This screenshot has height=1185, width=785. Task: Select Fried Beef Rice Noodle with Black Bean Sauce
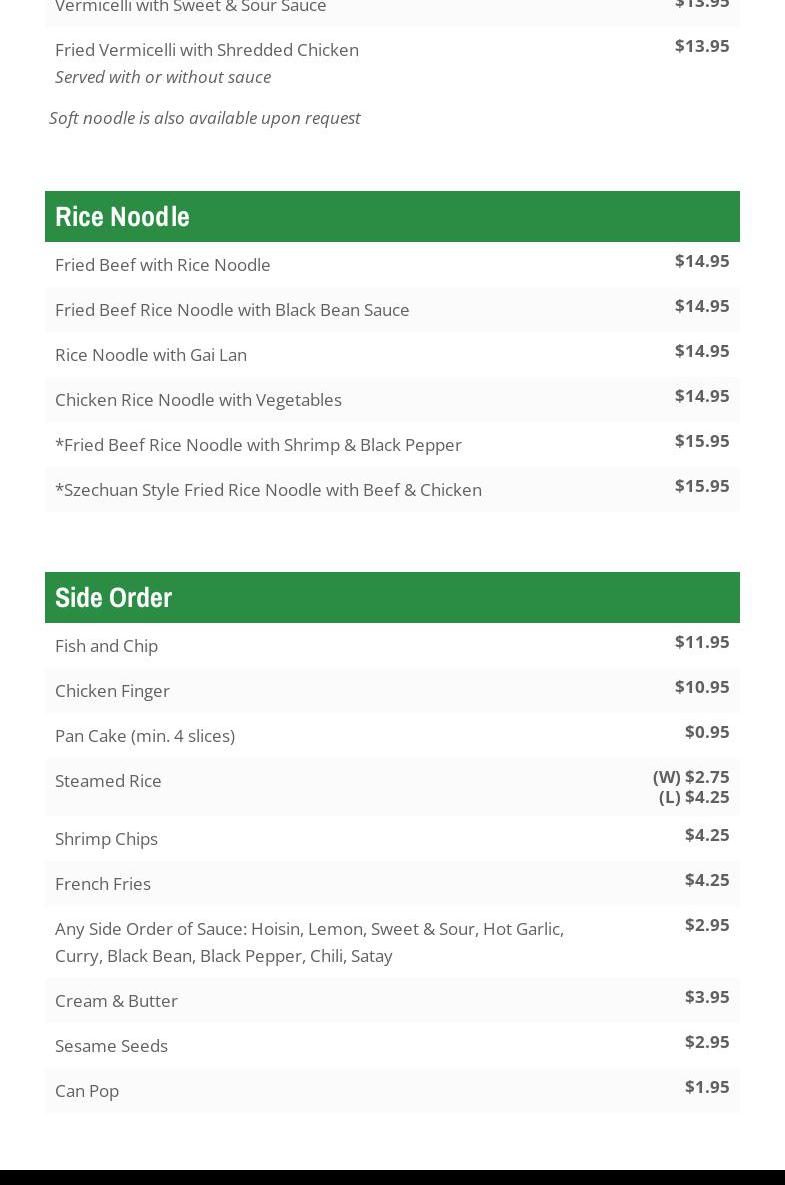click(392, 310)
